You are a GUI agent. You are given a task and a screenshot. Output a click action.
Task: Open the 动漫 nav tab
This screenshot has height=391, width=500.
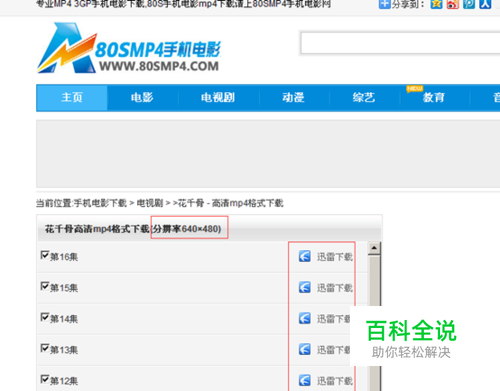click(293, 97)
